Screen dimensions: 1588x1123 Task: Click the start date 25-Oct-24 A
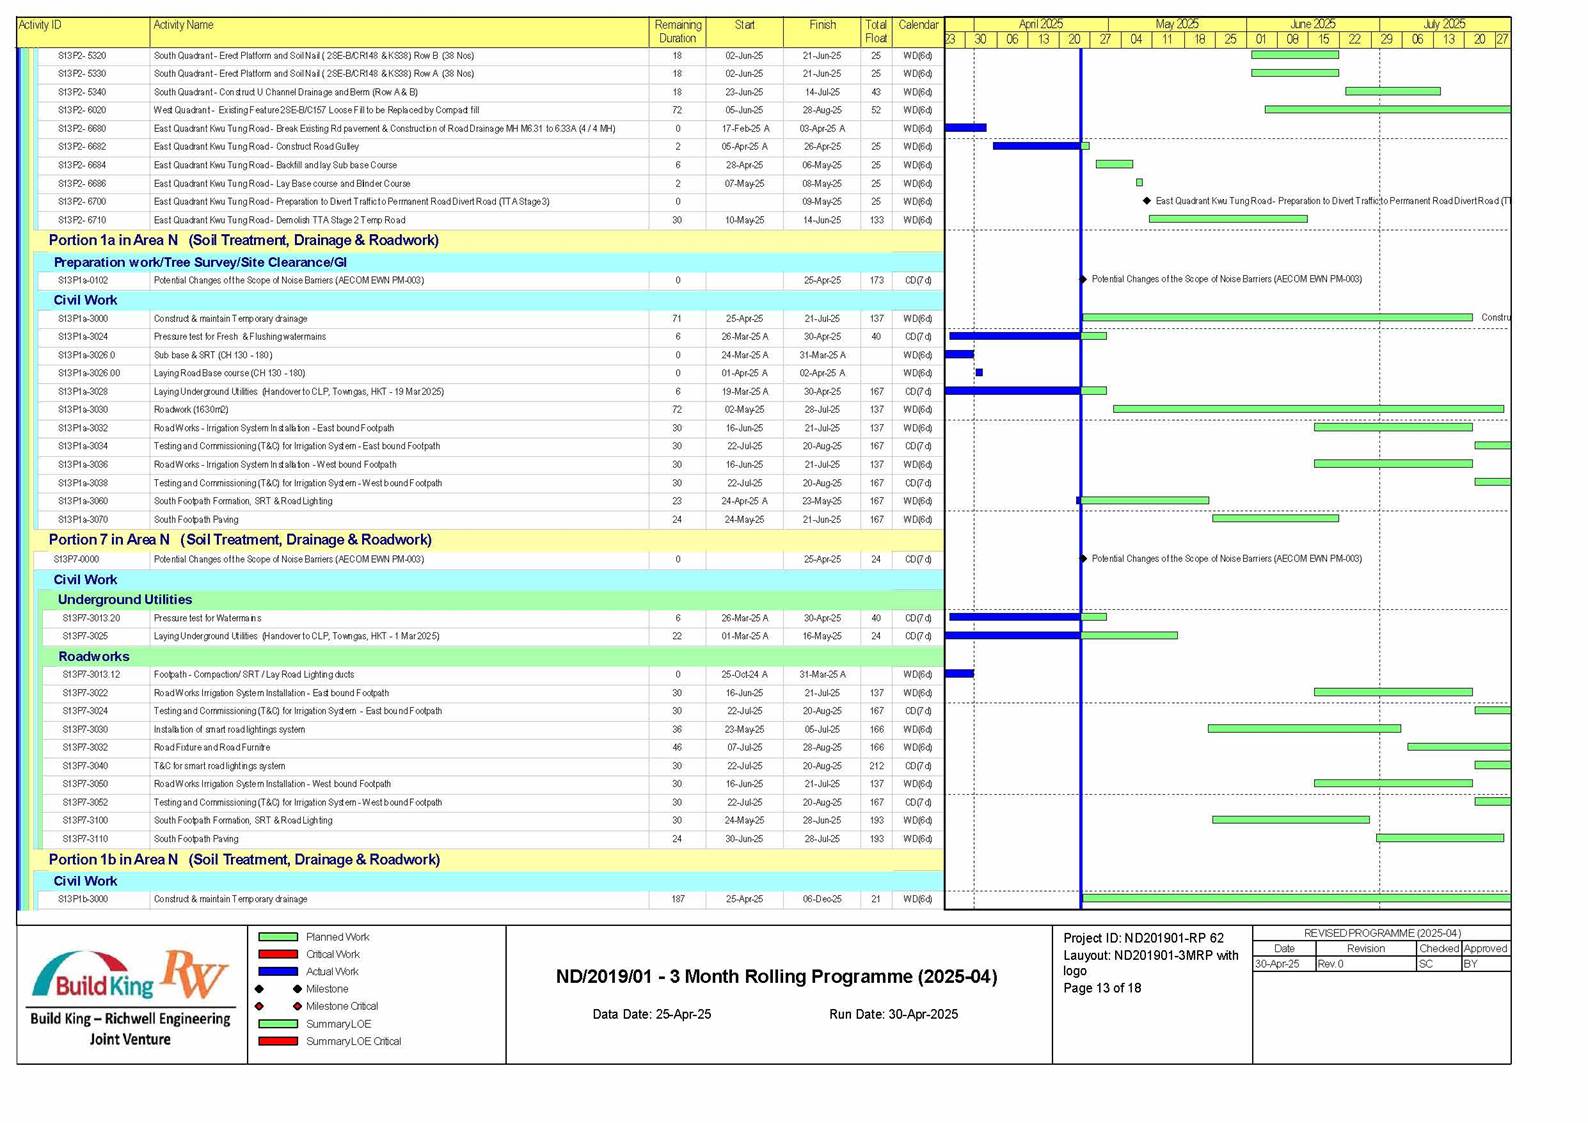coord(745,675)
